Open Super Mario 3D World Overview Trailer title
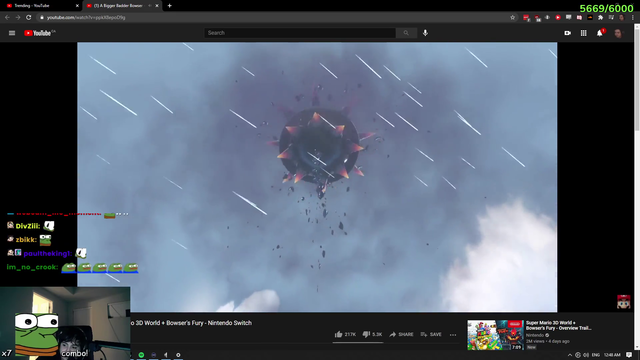 tap(558, 325)
